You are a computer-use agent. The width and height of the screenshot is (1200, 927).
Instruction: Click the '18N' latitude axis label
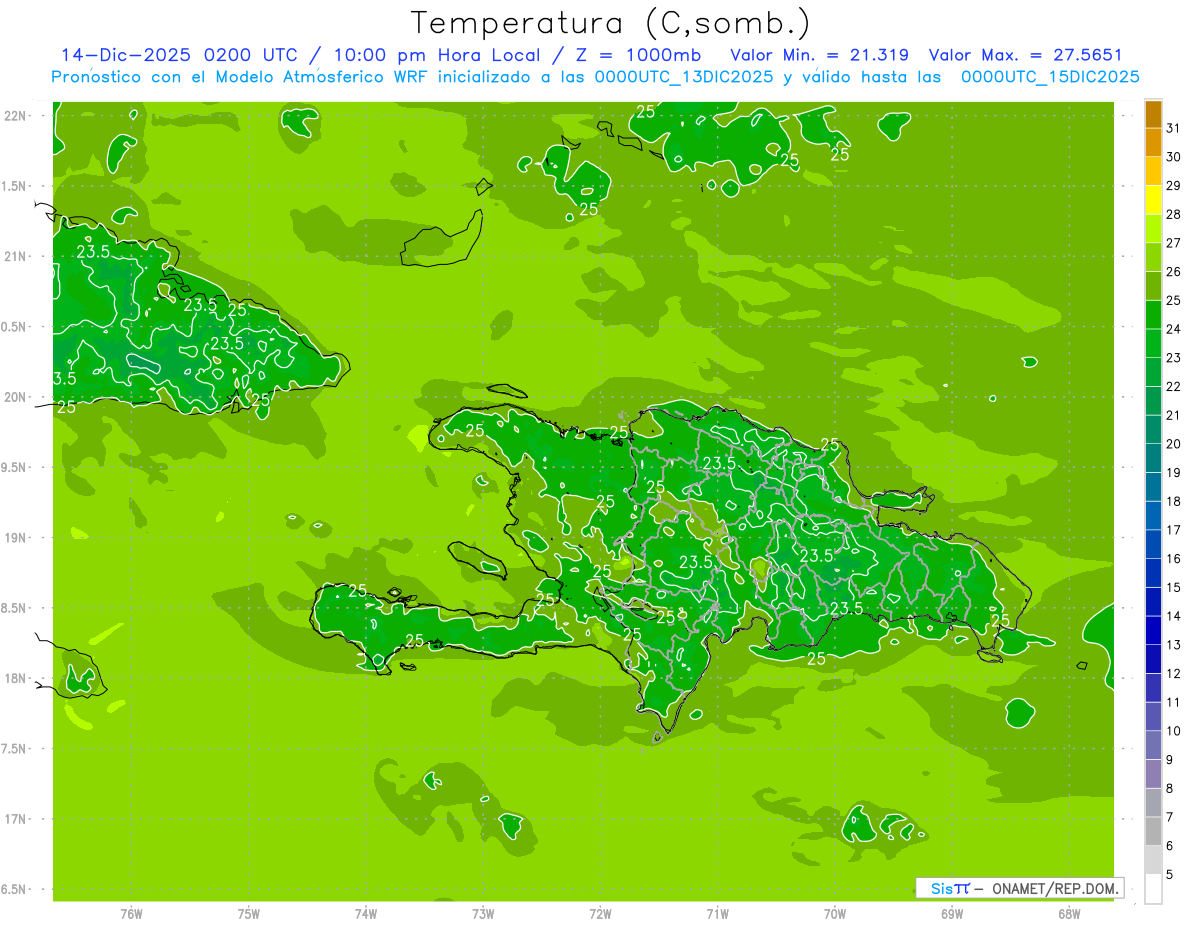coord(15,678)
